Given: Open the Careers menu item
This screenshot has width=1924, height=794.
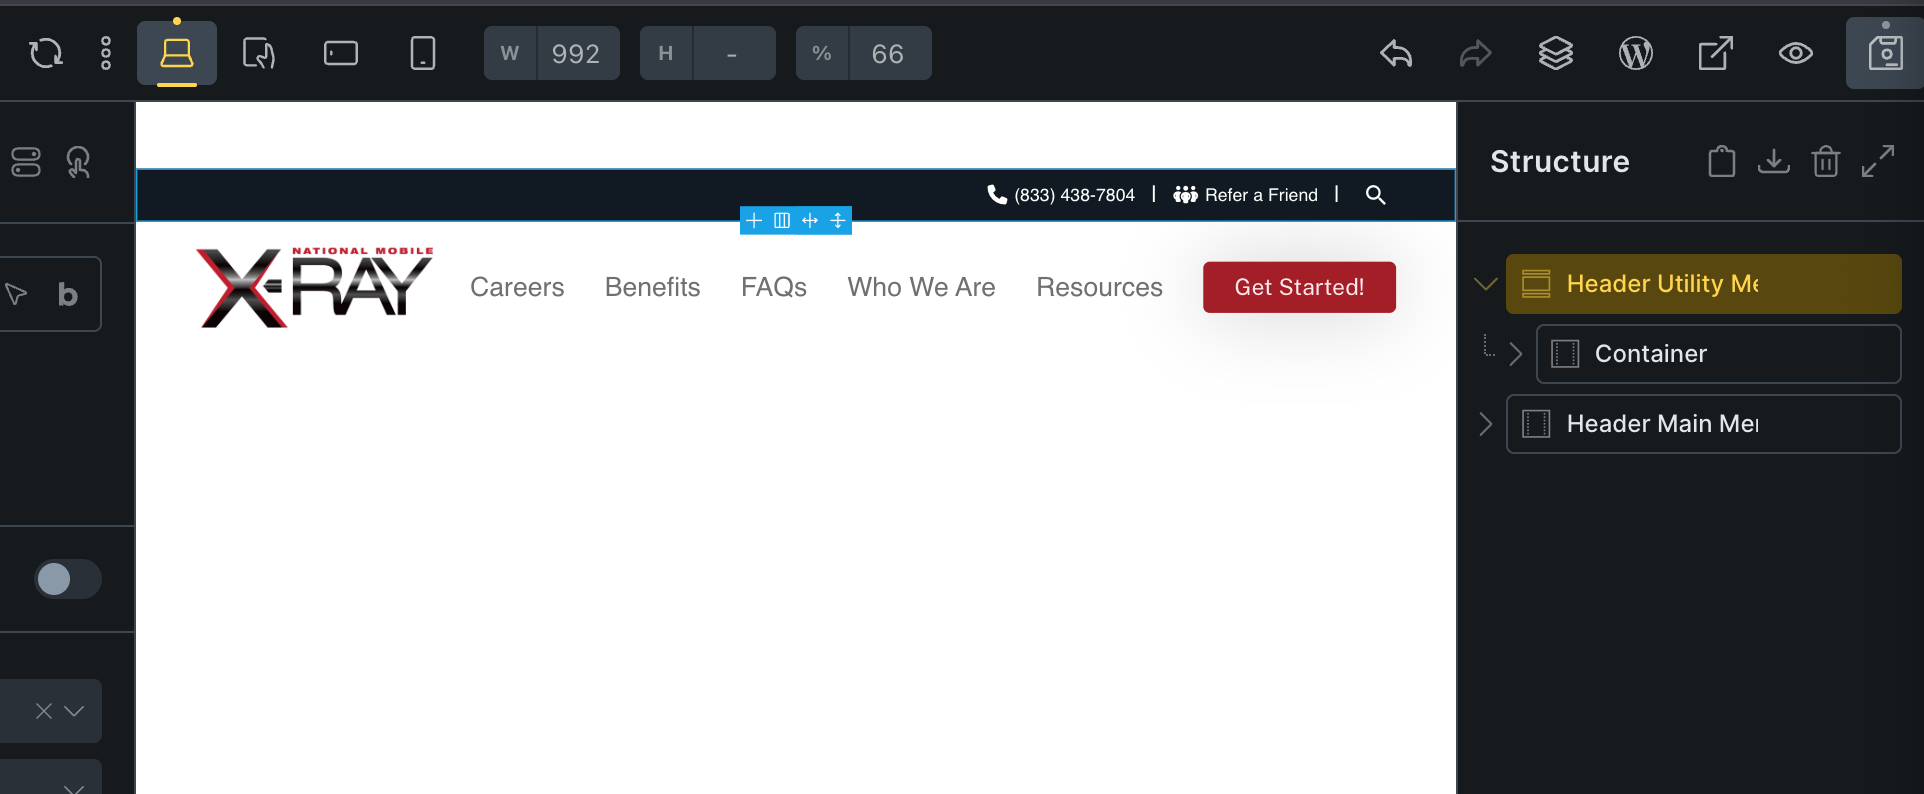Looking at the screenshot, I should click(517, 287).
